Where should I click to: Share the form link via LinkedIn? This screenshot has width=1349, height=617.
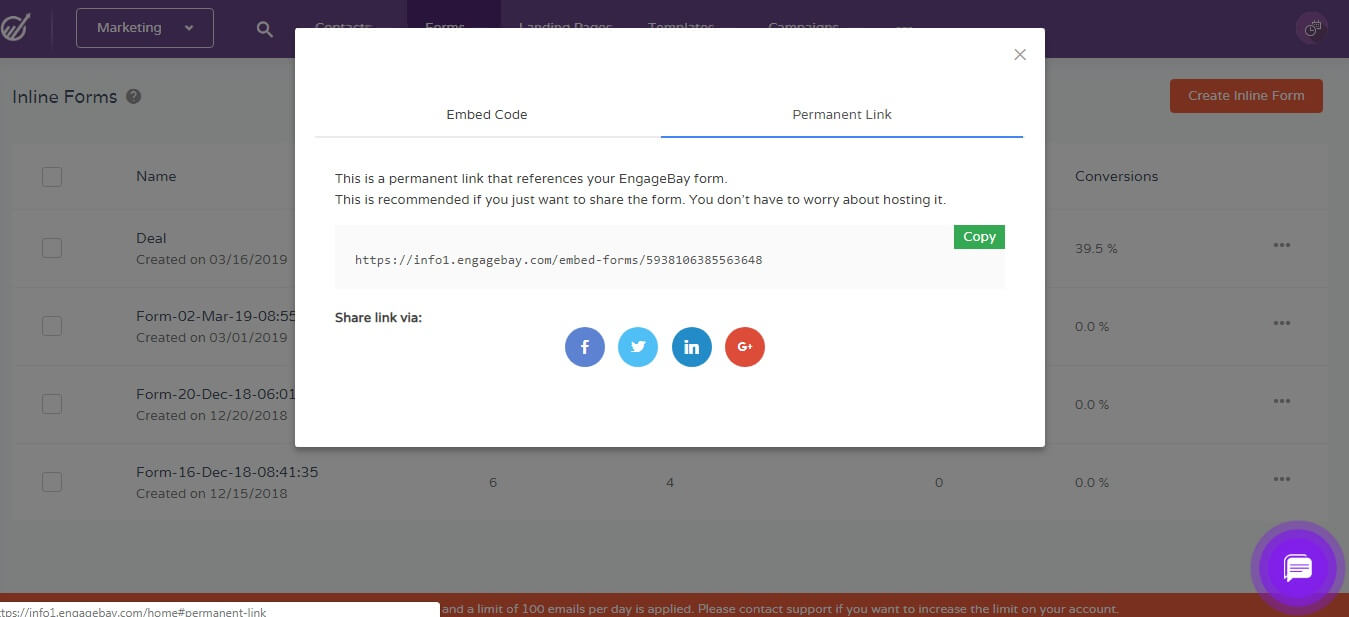click(x=691, y=346)
